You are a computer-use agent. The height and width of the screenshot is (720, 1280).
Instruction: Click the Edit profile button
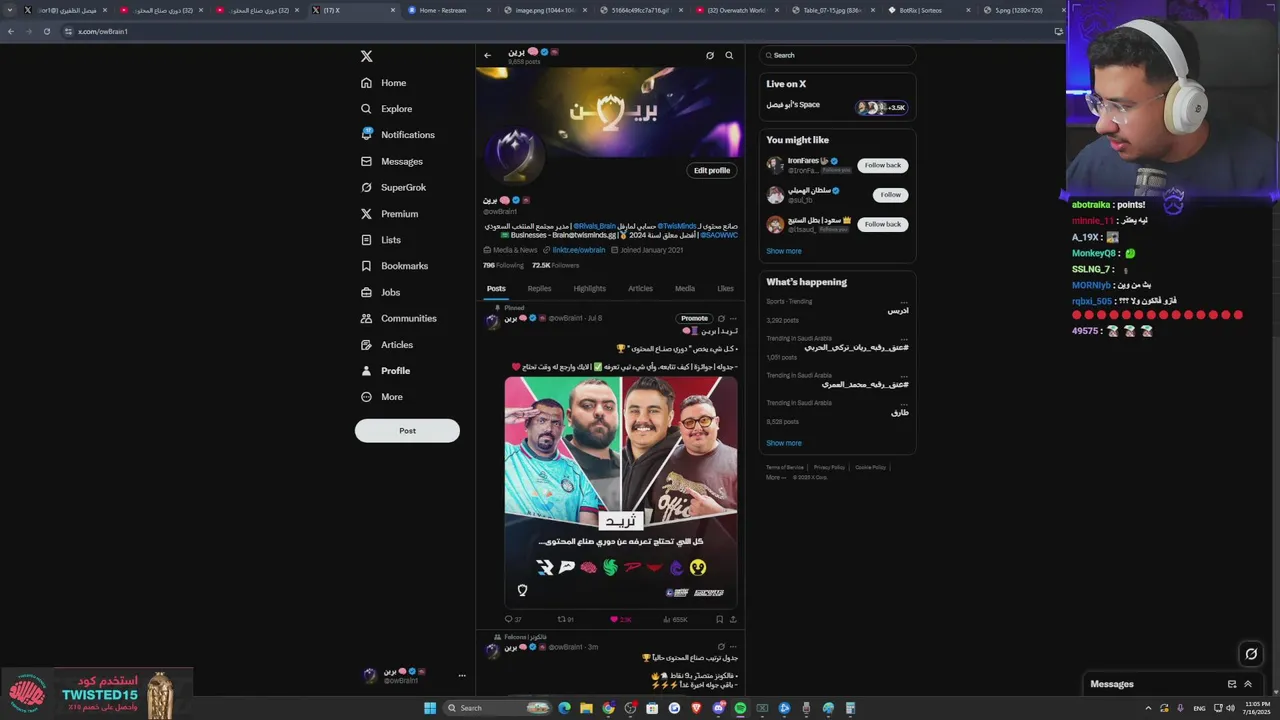pos(712,171)
